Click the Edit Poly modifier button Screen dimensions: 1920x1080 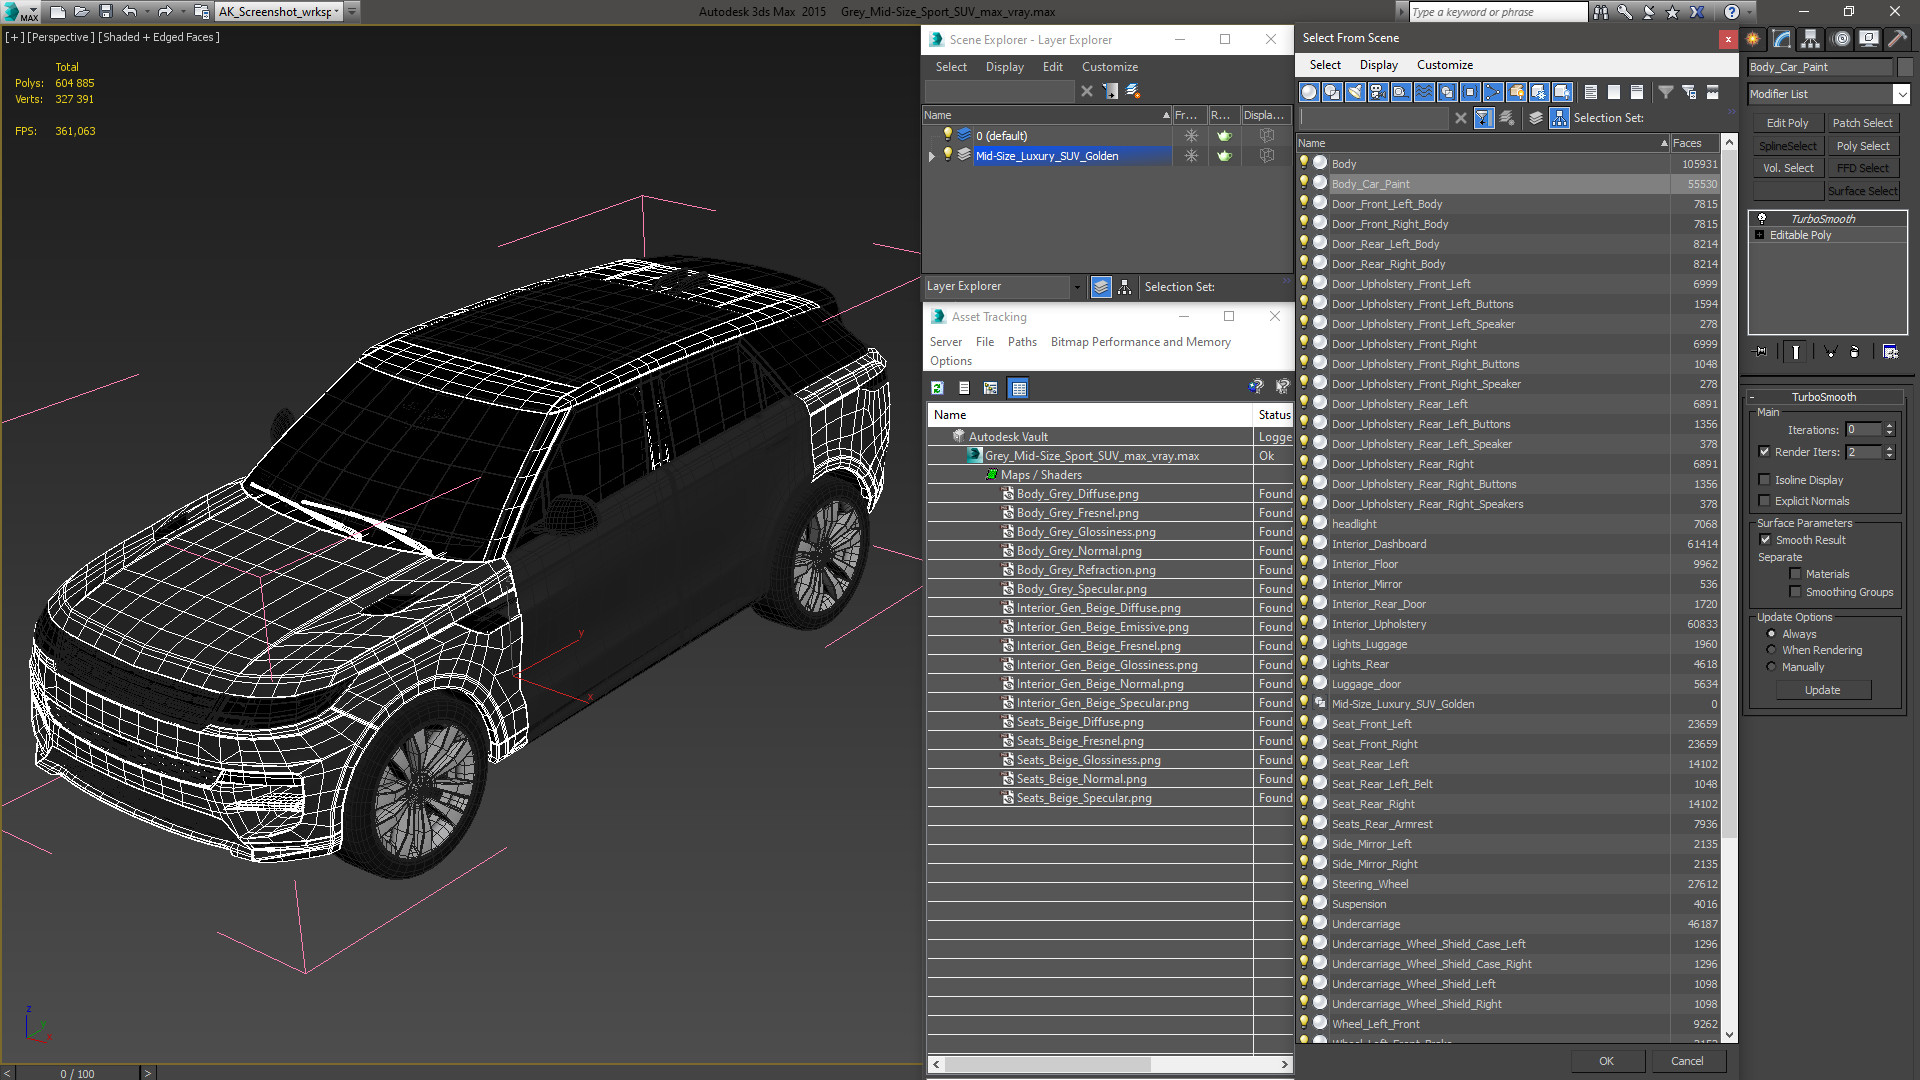1787,123
